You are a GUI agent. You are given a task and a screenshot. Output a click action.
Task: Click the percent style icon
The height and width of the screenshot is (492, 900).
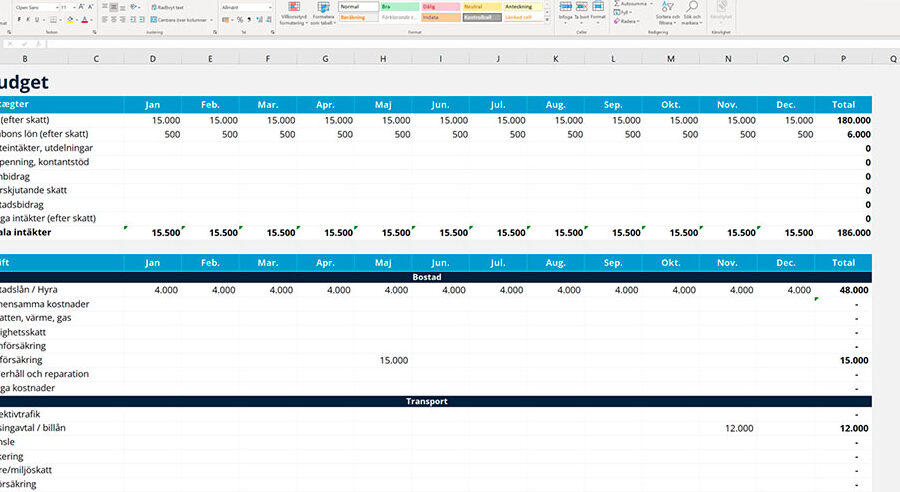240,20
